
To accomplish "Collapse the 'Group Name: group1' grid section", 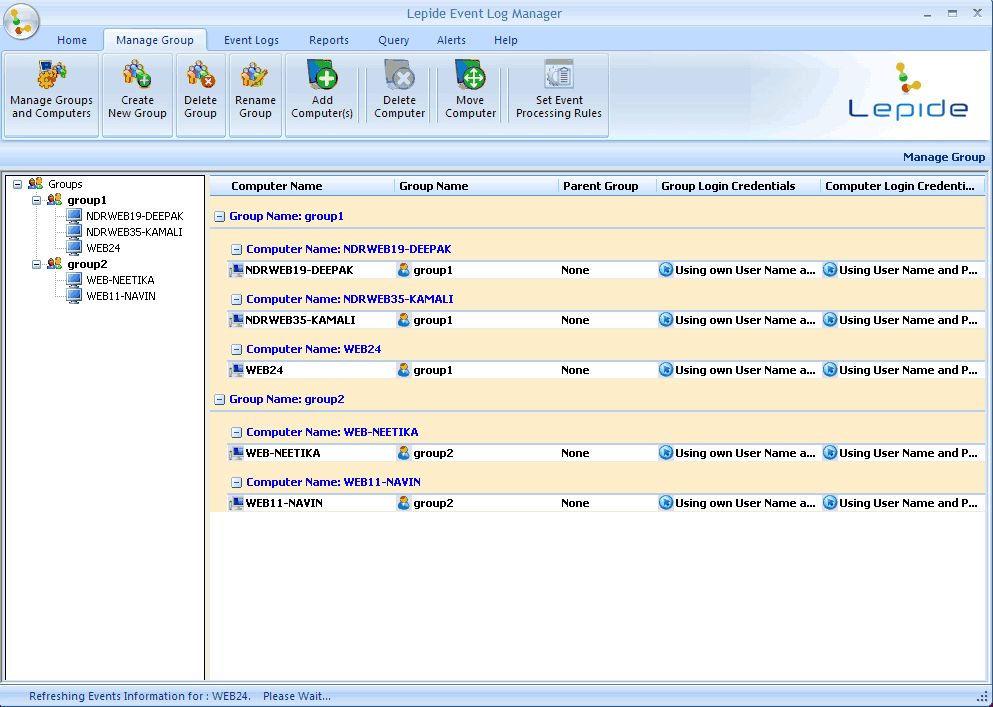I will pyautogui.click(x=220, y=217).
